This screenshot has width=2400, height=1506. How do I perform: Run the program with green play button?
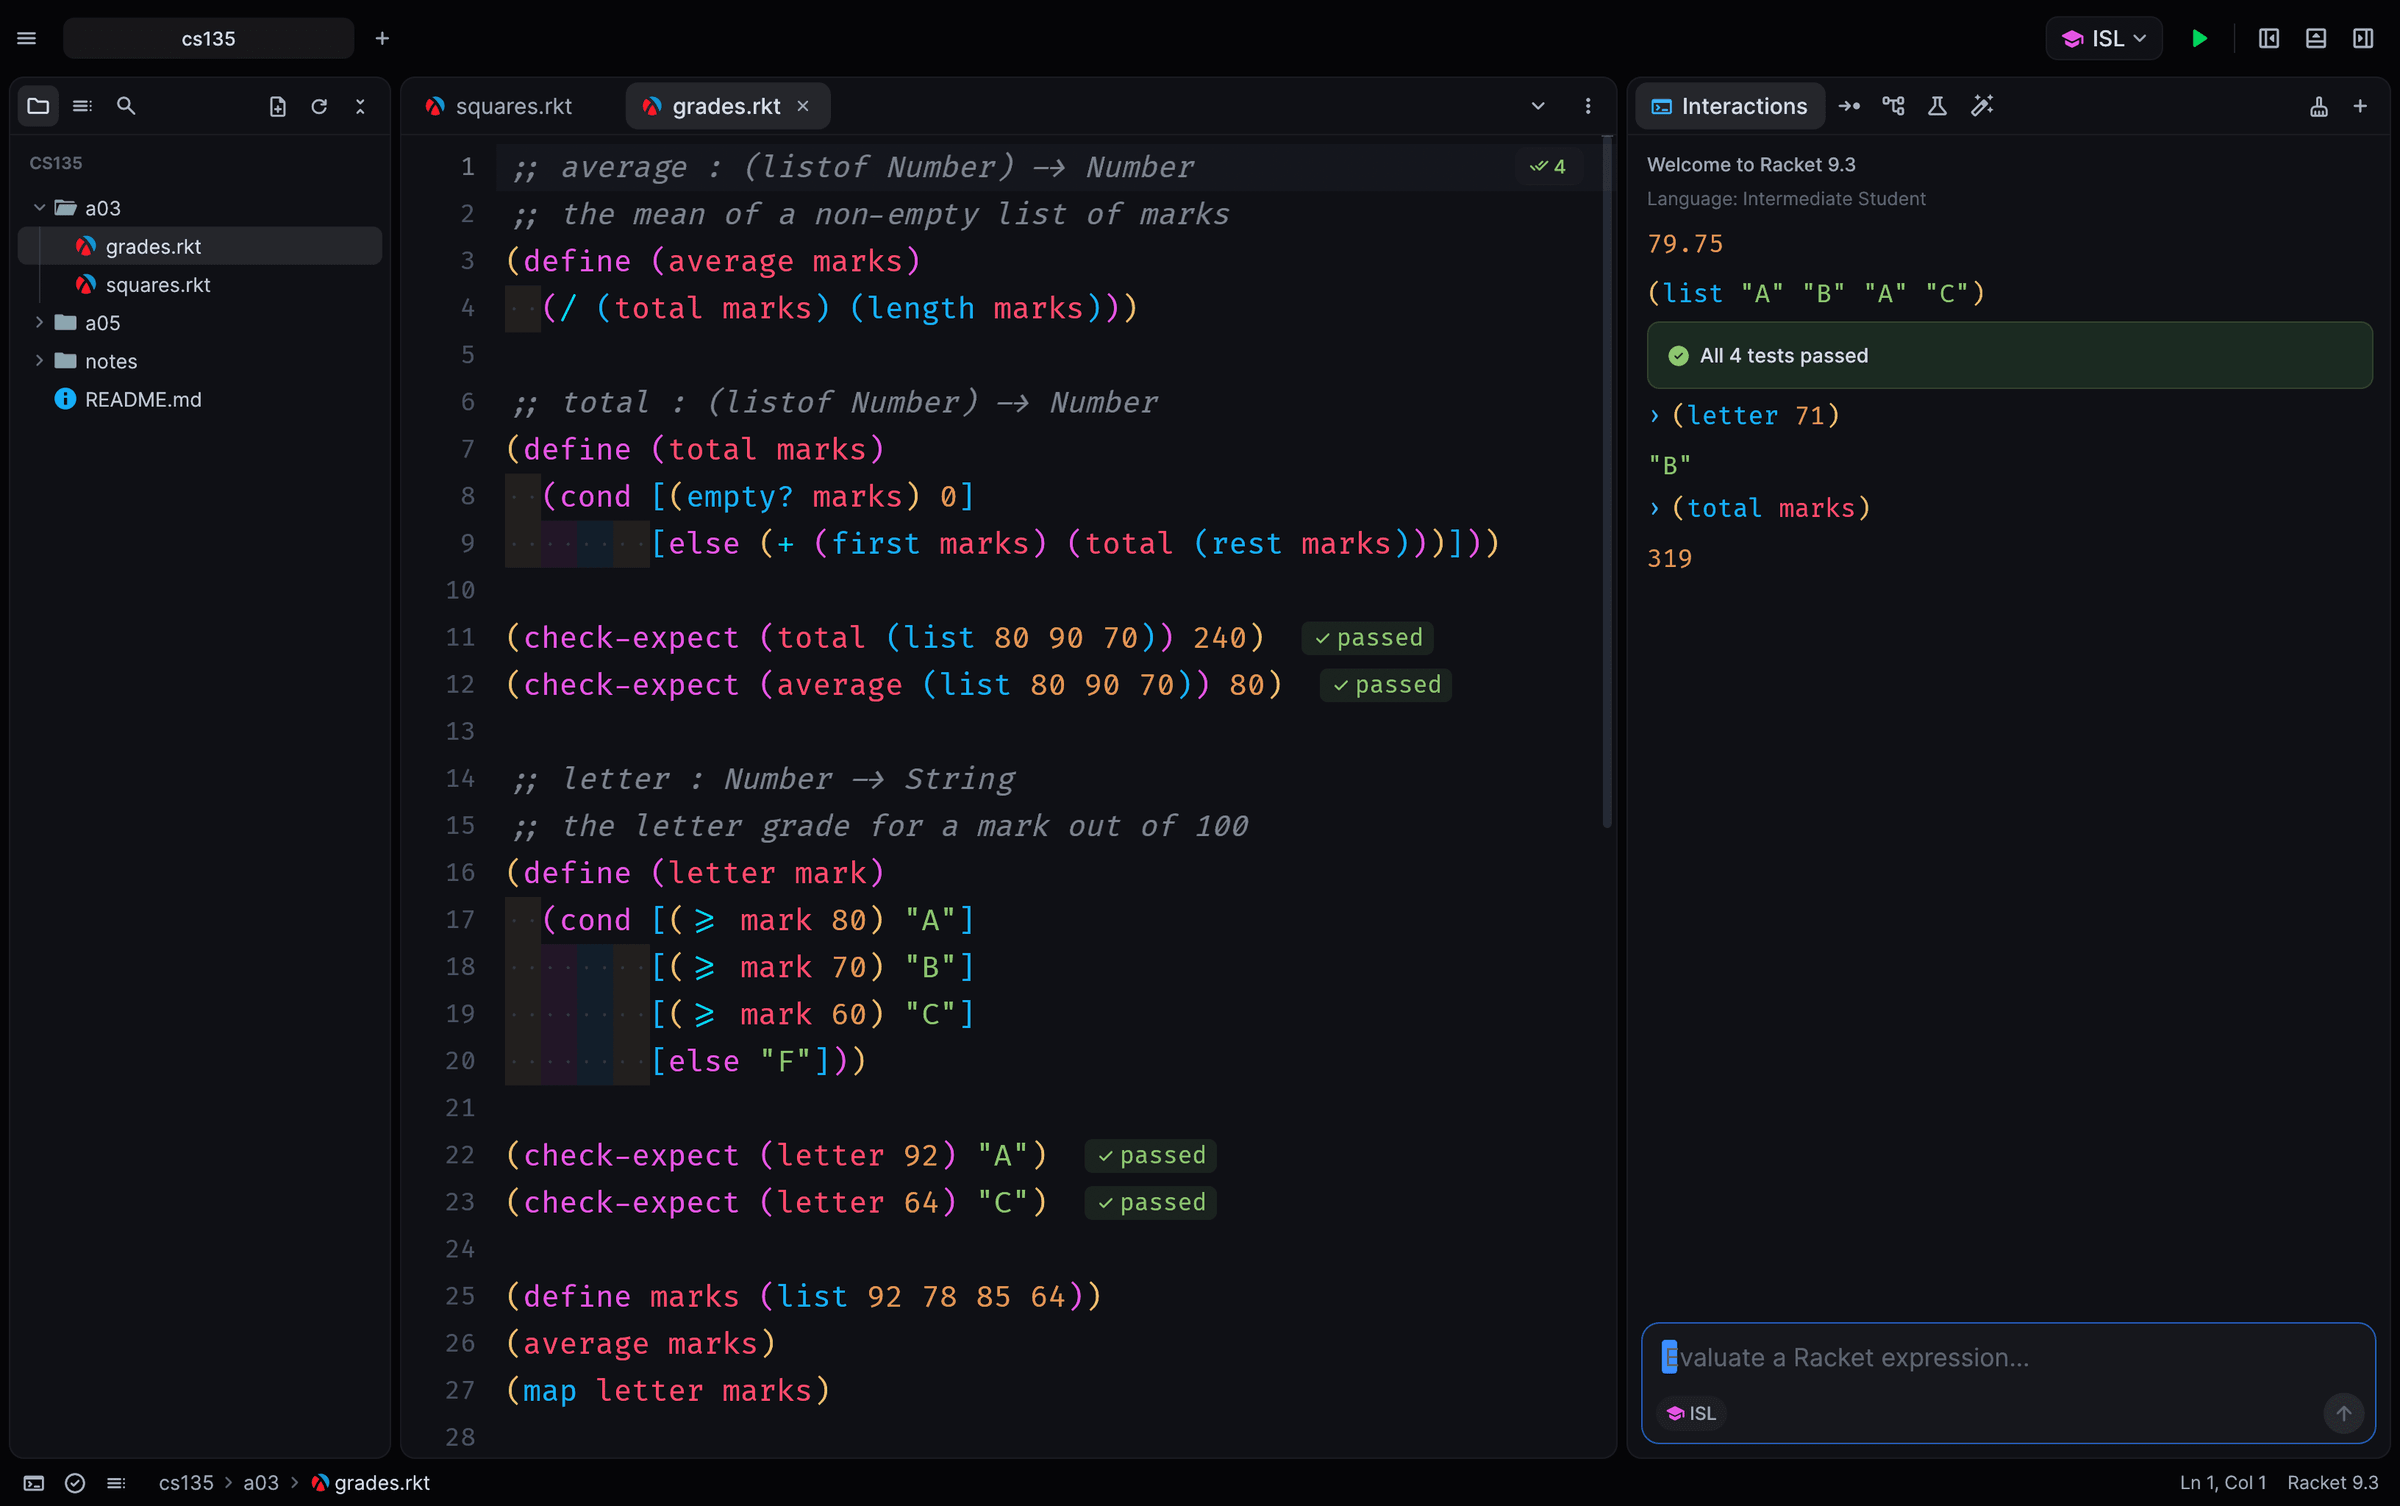click(2199, 38)
